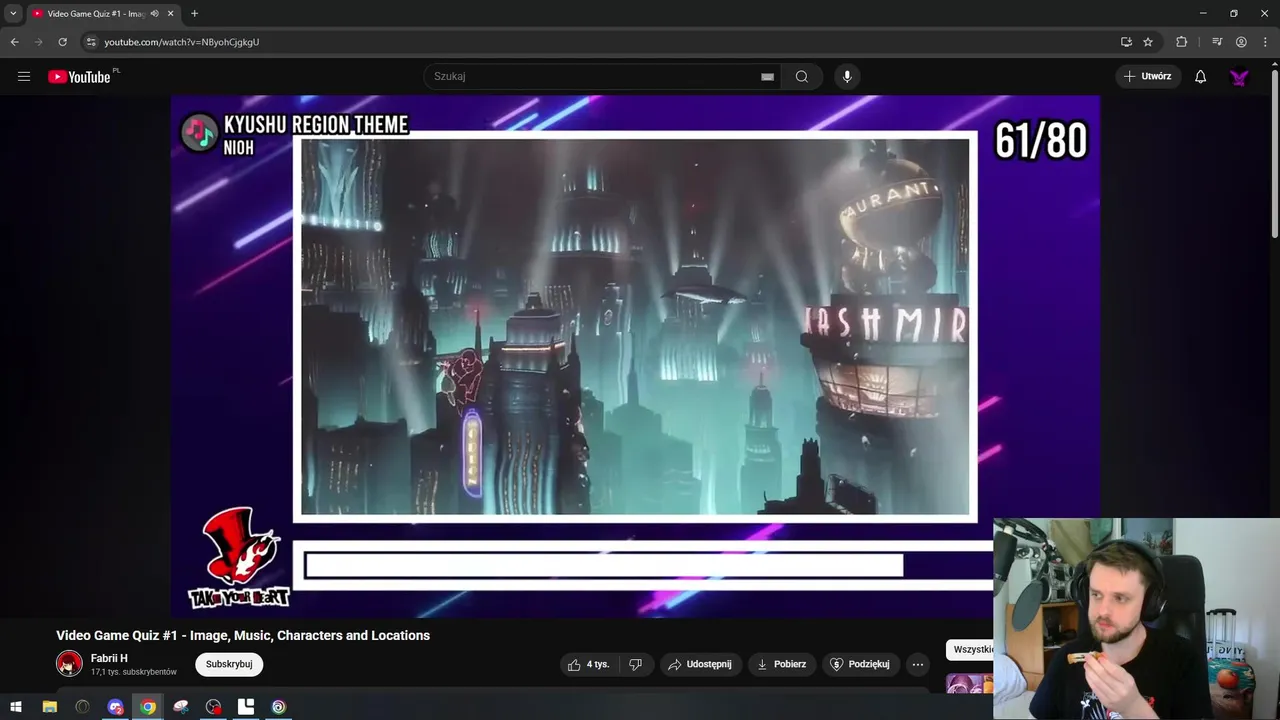This screenshot has height=720, width=1280.
Task: Open the YouTube hamburger guide menu
Action: [x=24, y=77]
